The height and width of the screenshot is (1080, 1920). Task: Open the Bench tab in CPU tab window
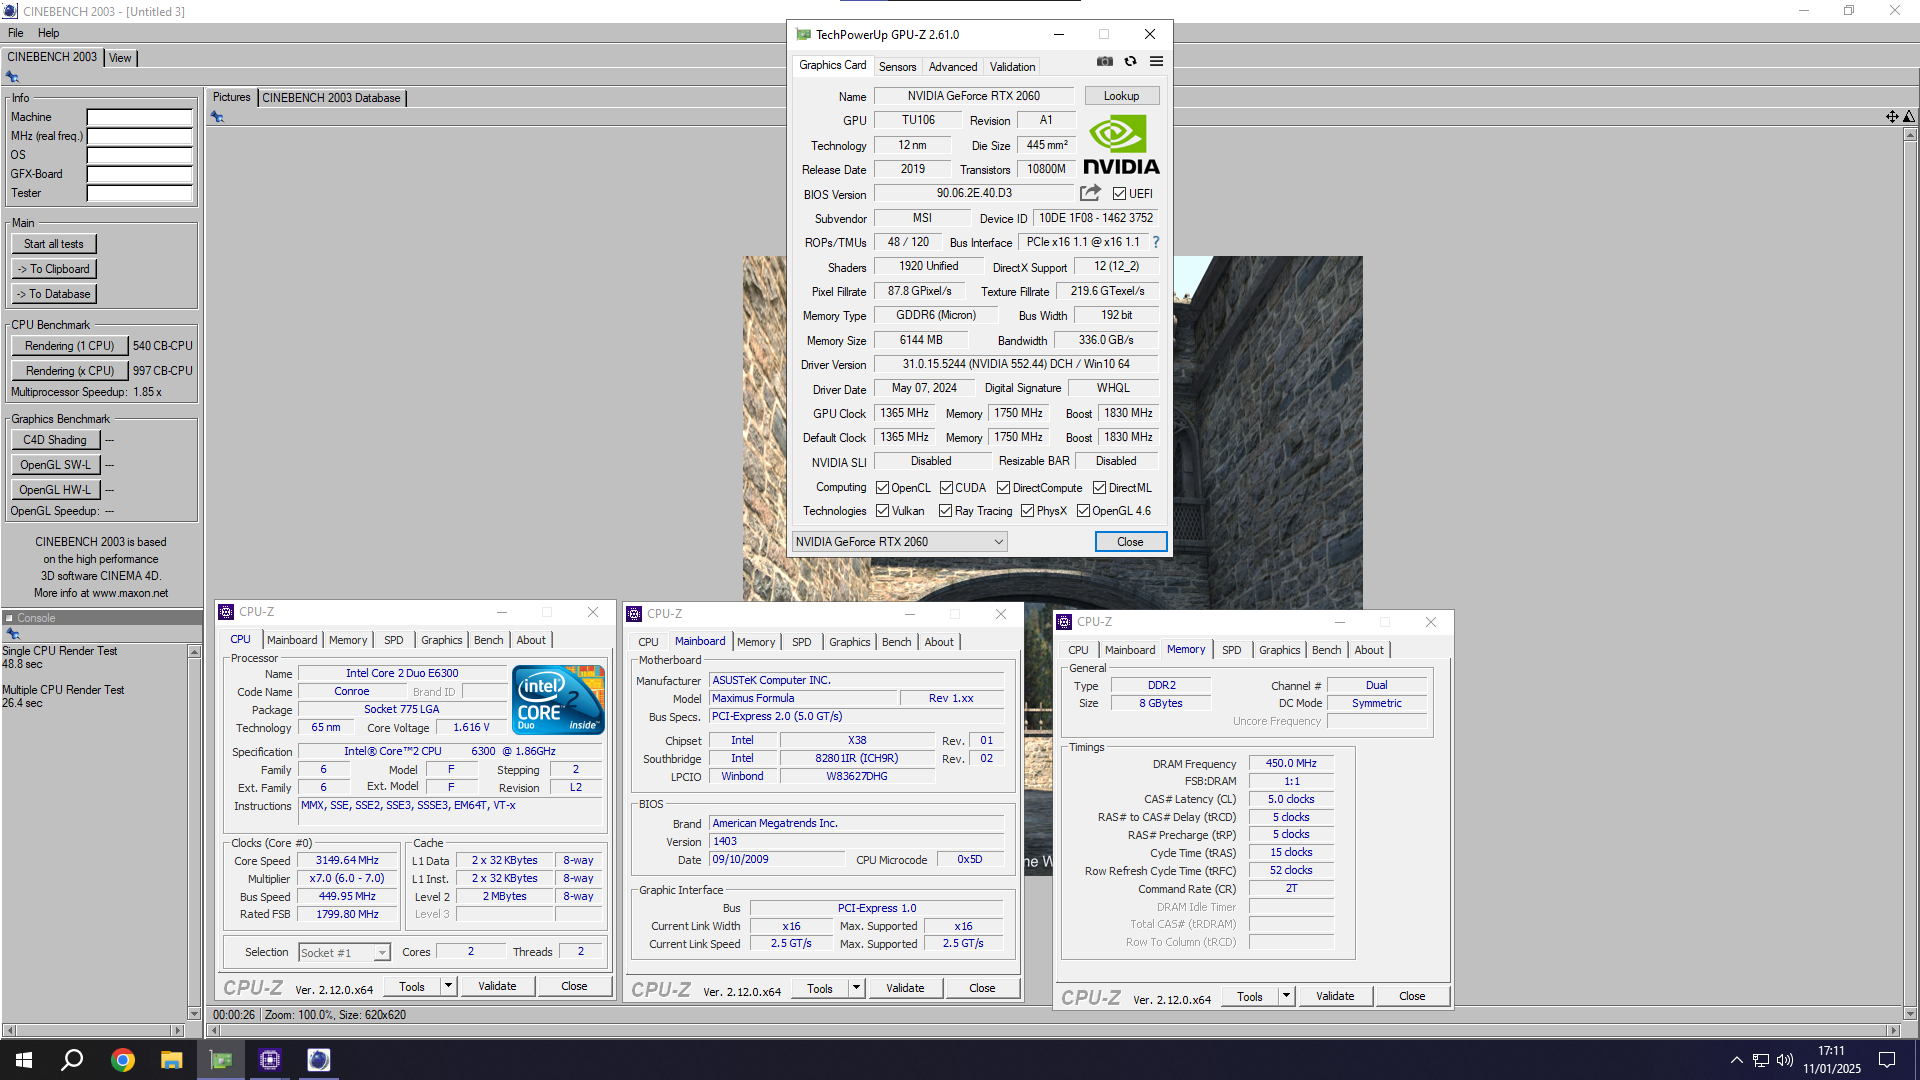[x=488, y=640]
